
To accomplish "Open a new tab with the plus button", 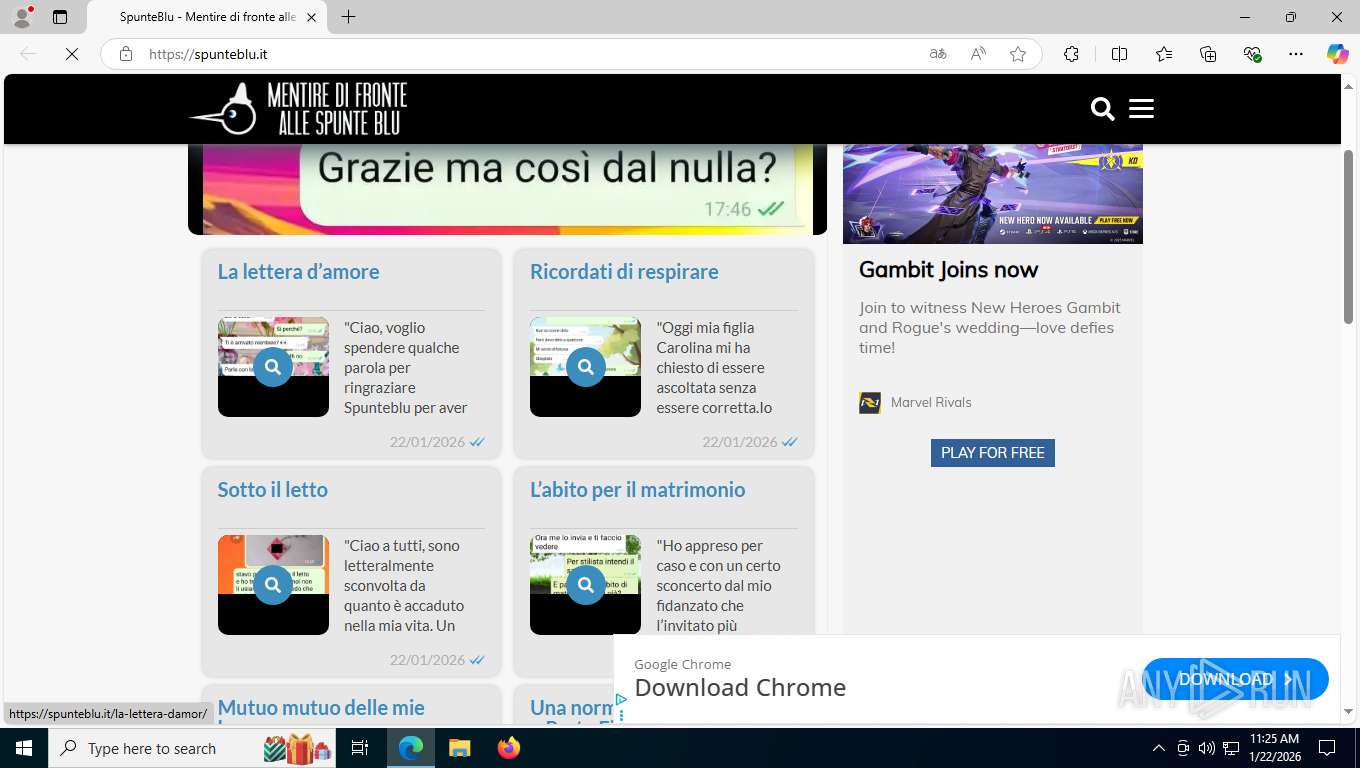I will tap(348, 17).
